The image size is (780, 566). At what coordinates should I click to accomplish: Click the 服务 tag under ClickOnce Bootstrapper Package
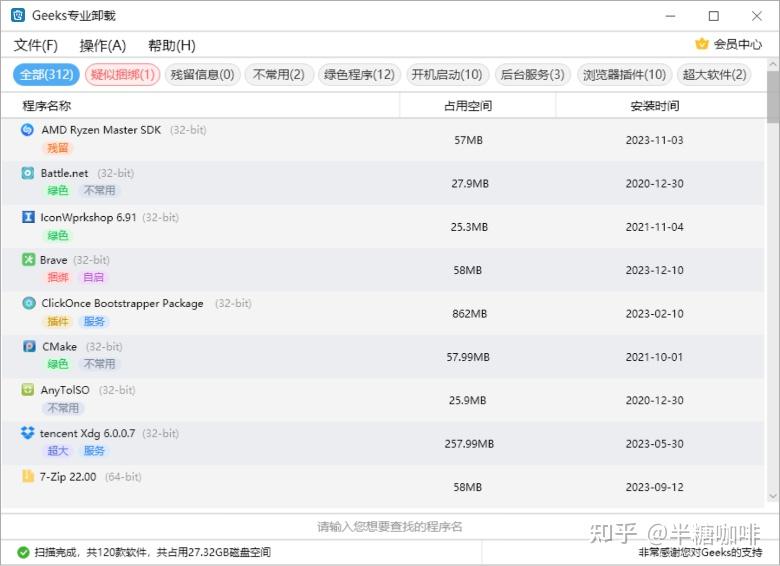(94, 321)
